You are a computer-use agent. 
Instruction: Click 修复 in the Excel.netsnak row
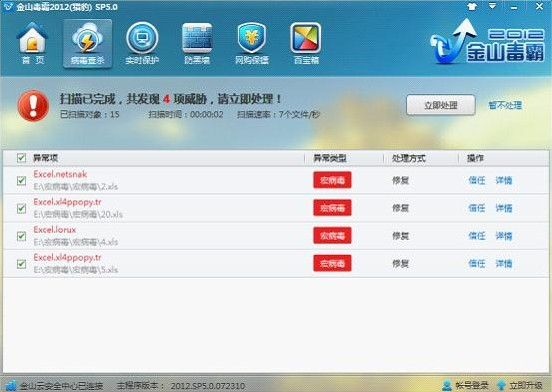401,181
